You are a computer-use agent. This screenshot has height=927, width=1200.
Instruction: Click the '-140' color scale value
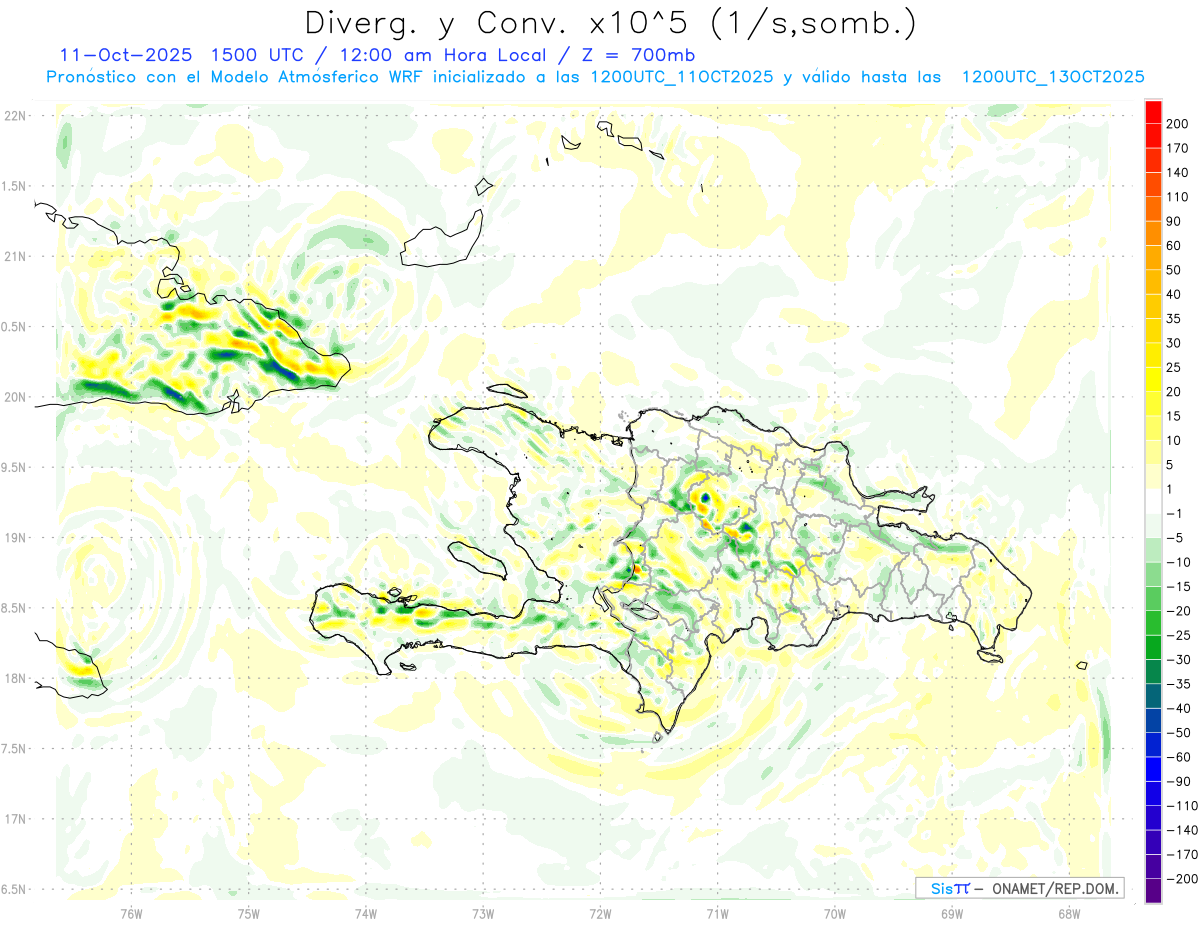point(1182,830)
